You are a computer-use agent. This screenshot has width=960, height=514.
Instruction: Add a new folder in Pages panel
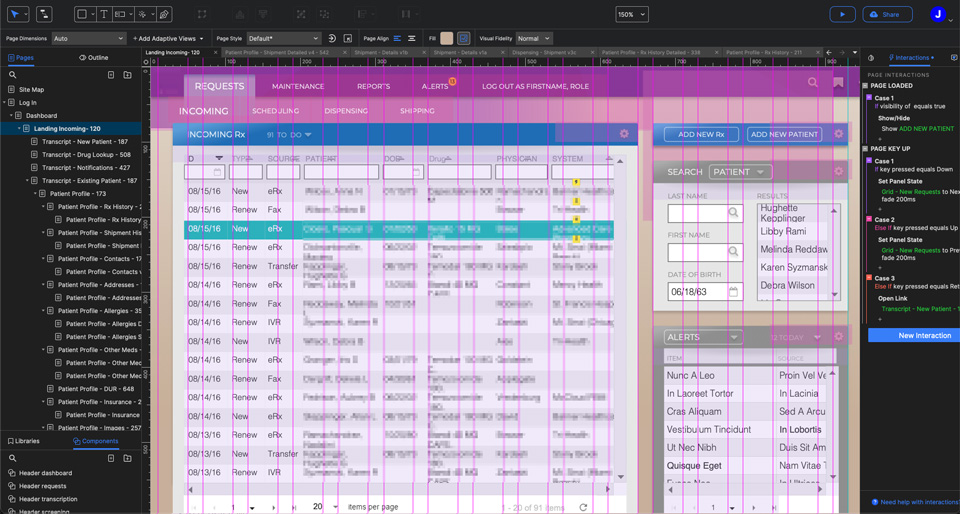coord(127,75)
